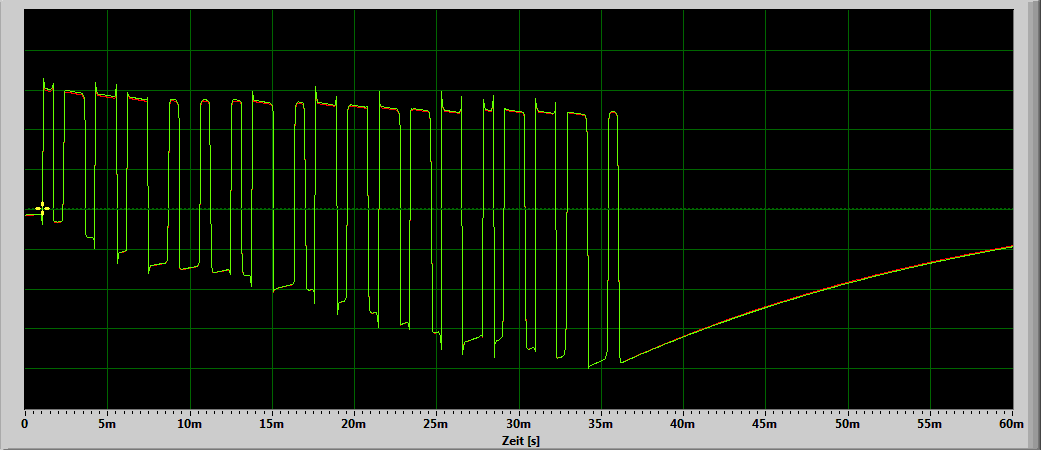Click the 20m time axis label
Screen dimensions: 1041x450
coord(354,423)
